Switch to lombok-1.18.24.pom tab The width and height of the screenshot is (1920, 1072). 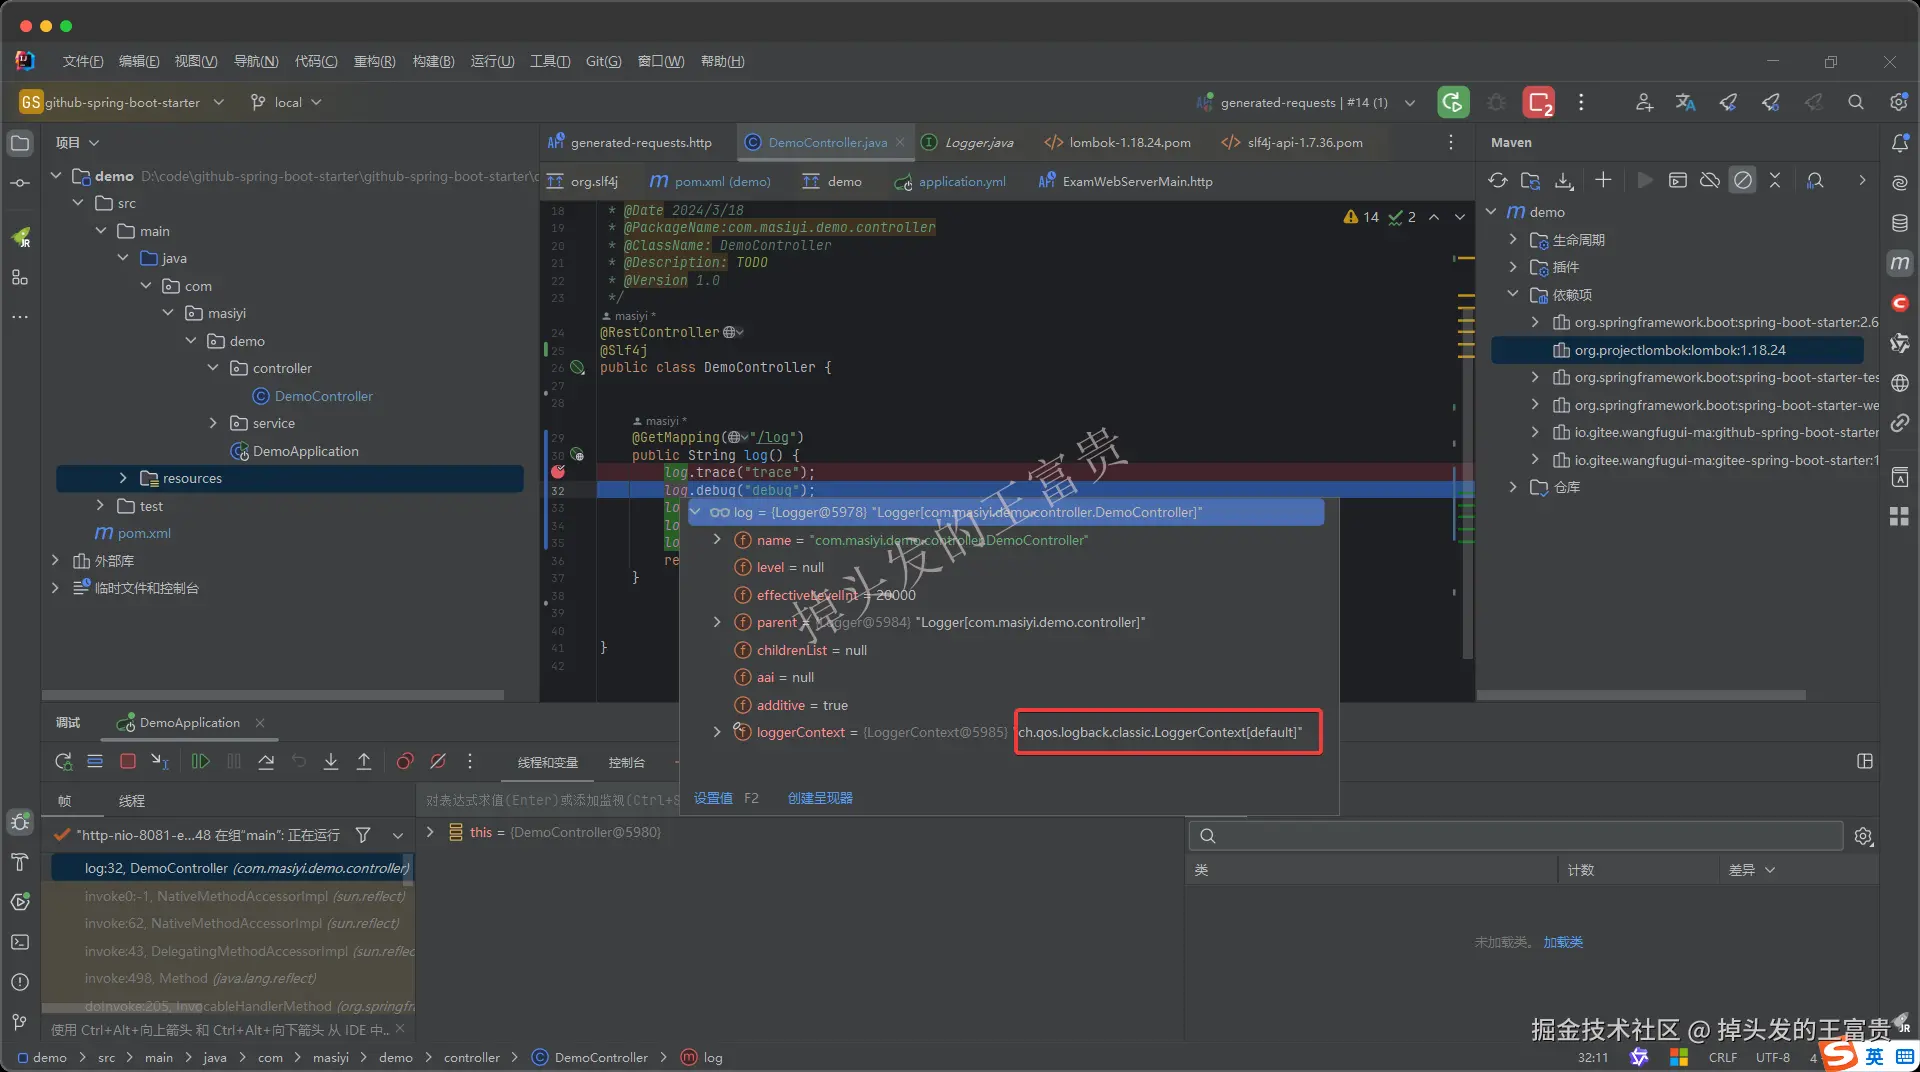click(x=1117, y=142)
